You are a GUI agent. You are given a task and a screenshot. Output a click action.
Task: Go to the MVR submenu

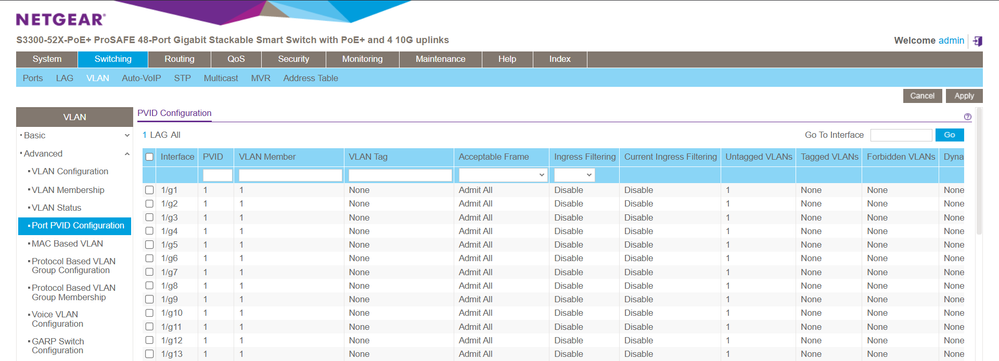click(261, 78)
